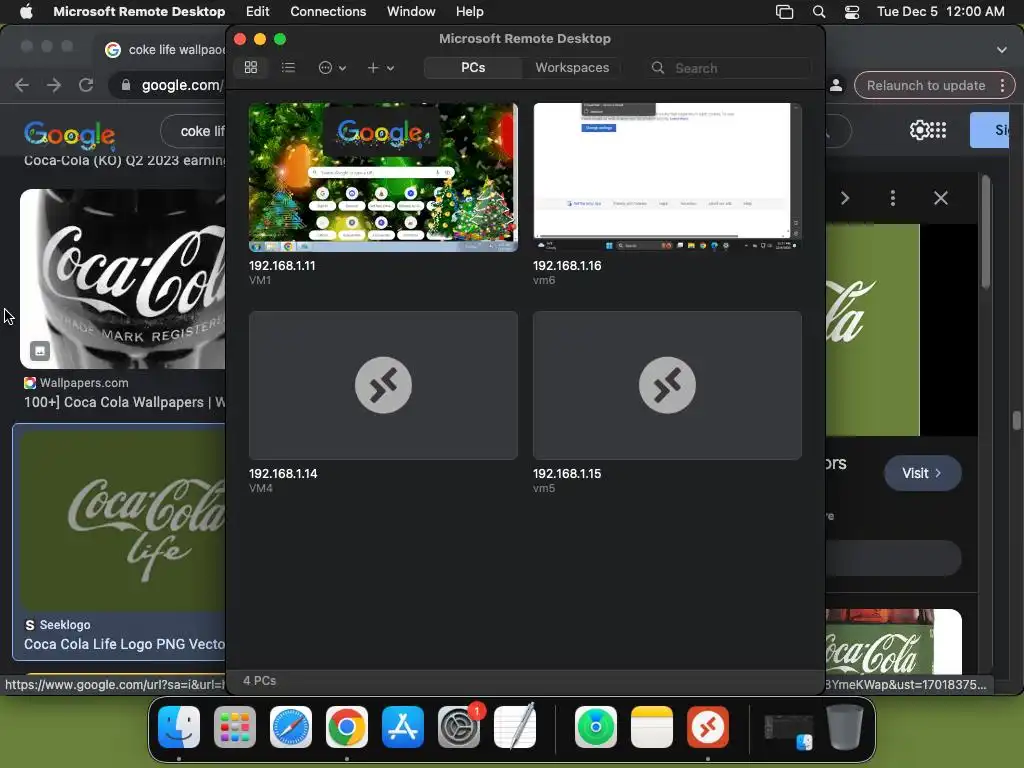This screenshot has width=1024, height=768.
Task: Select the 192.168.1.14 label text
Action: (x=283, y=473)
